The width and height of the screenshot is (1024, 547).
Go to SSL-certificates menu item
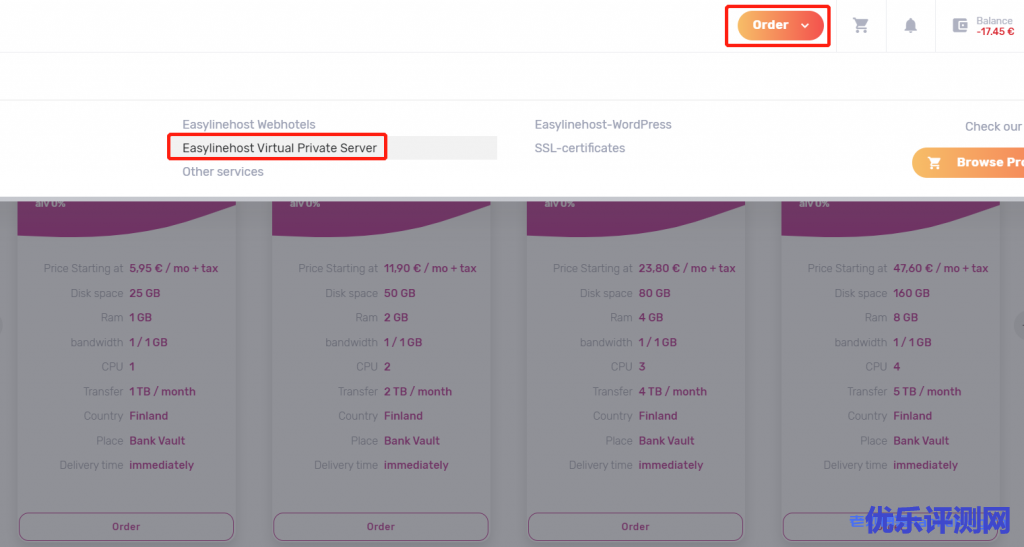(580, 148)
